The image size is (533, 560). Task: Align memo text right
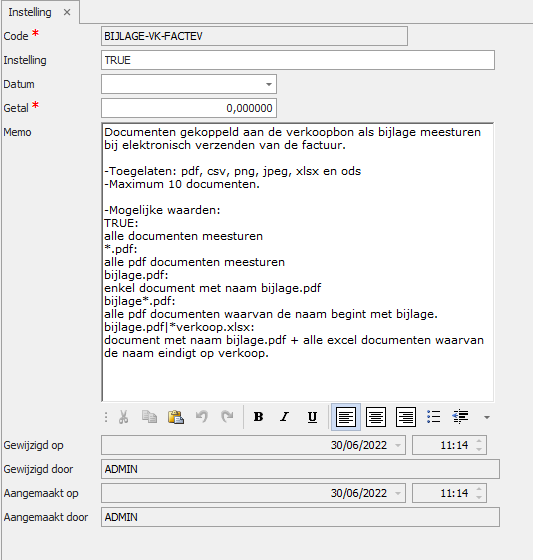[406, 417]
